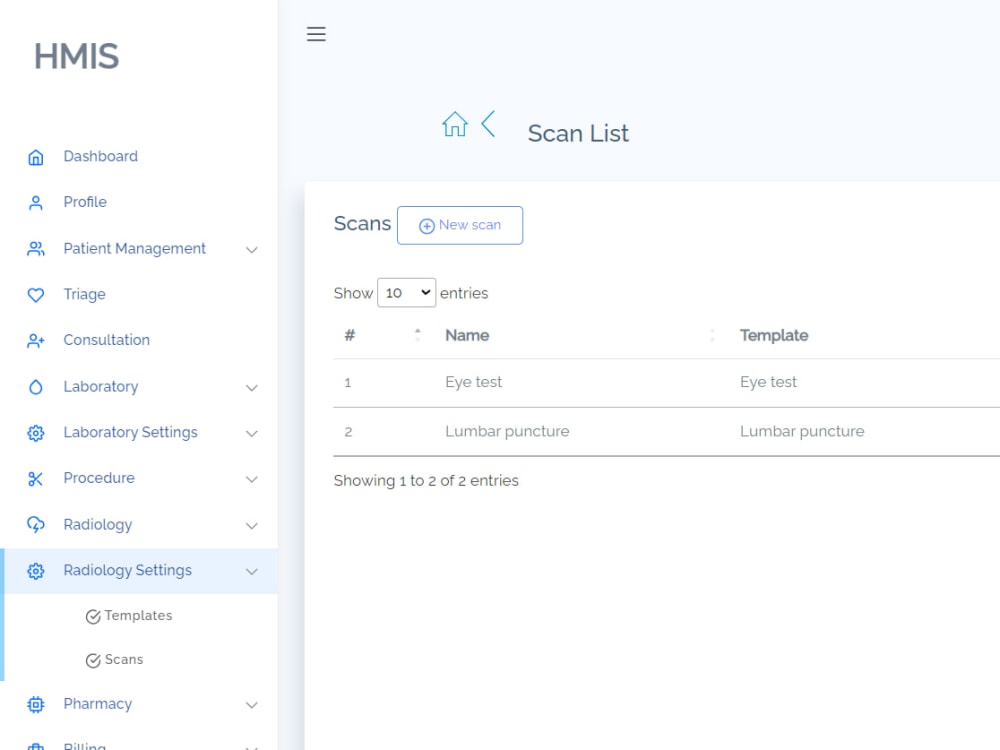Click the Radiology cloud-lightning icon
Screen dimensions: 1000x750
[x=36, y=525]
